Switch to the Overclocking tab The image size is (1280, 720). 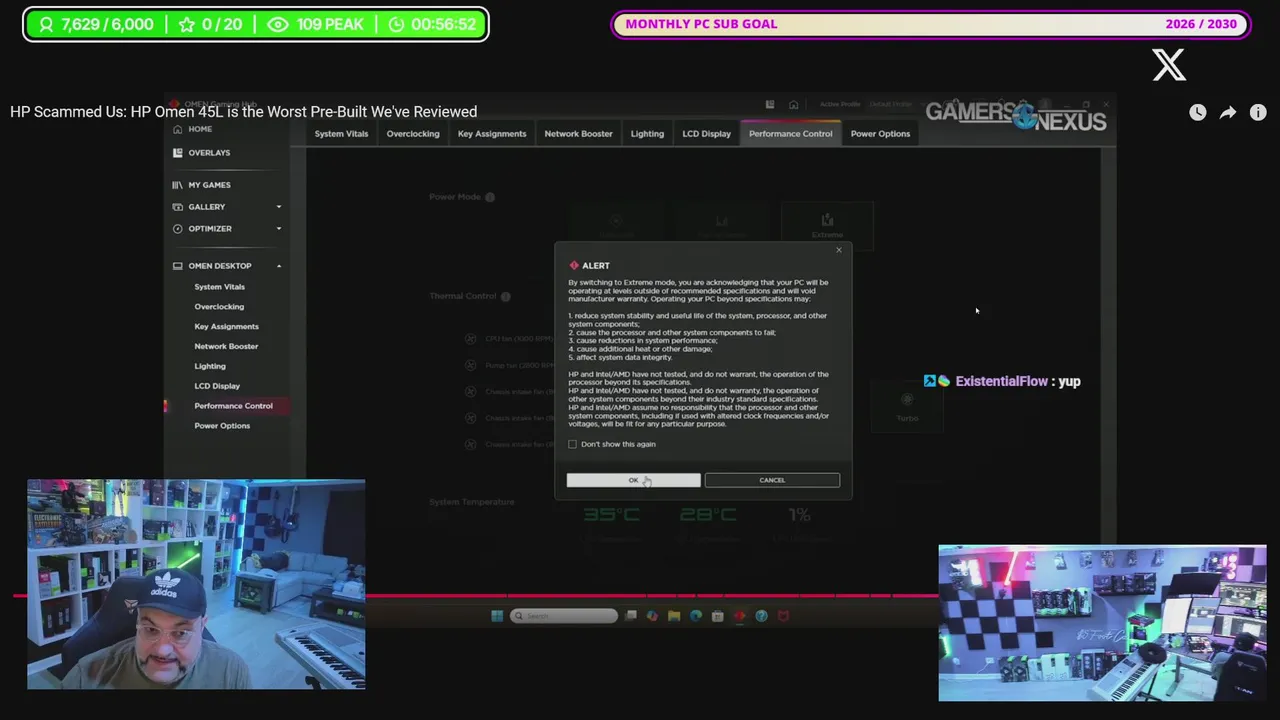point(413,134)
